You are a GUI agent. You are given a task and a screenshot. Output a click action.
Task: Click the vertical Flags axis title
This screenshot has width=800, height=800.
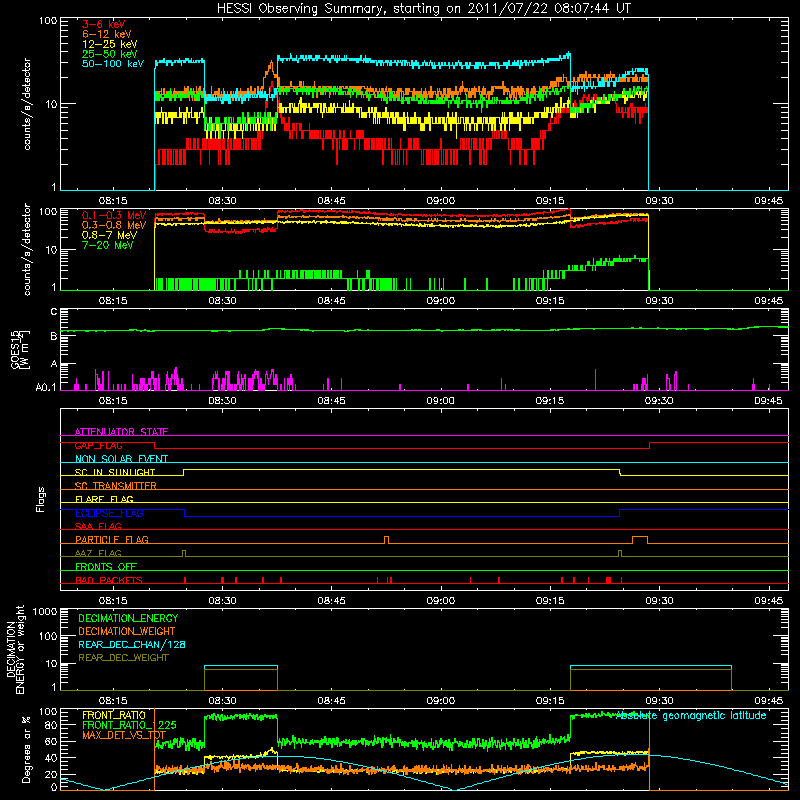pos(41,499)
